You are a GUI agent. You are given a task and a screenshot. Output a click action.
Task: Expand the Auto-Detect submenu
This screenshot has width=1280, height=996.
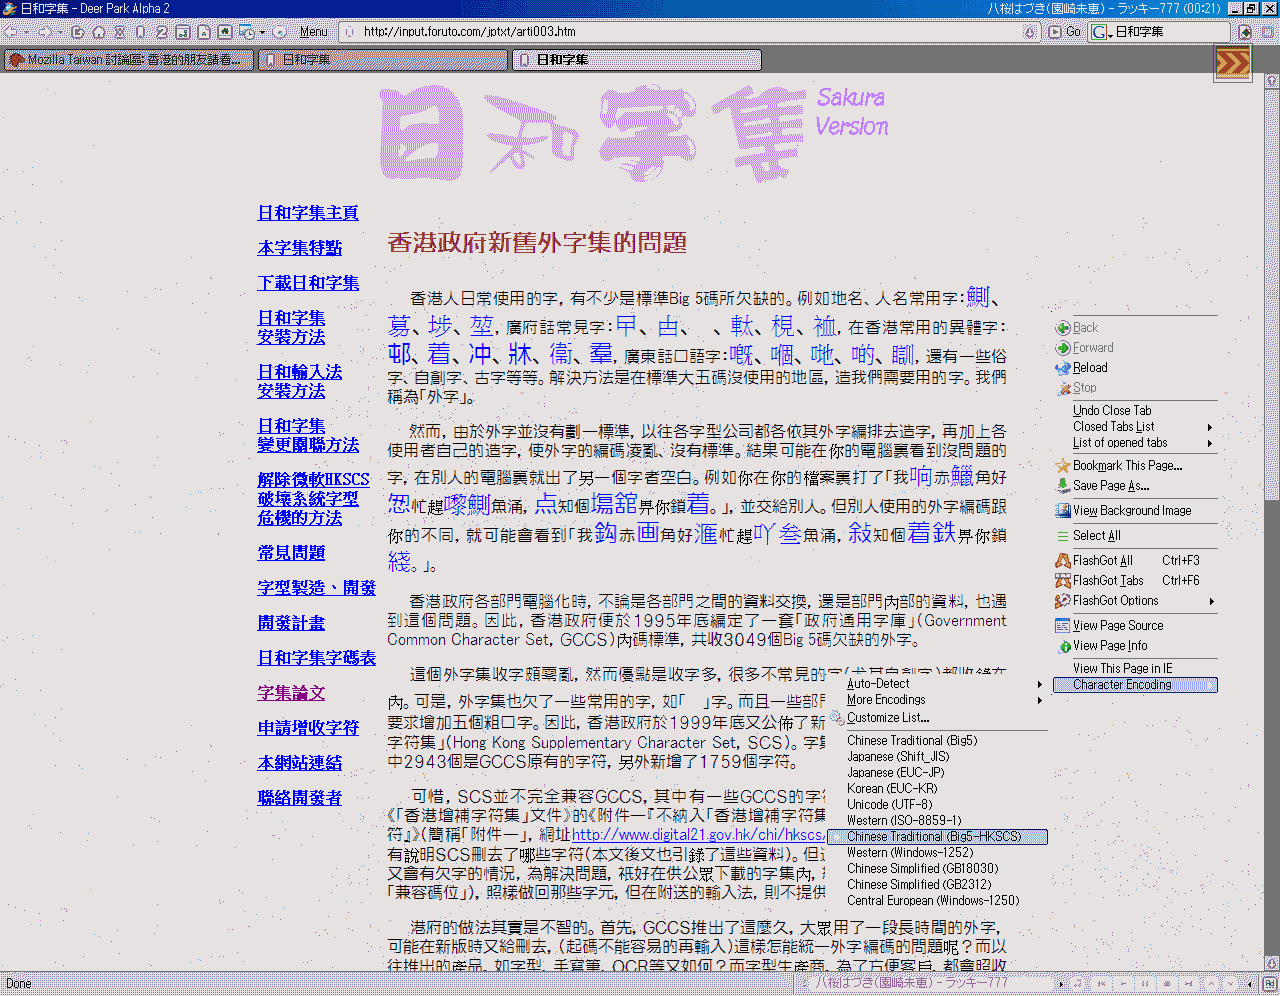click(x=943, y=684)
